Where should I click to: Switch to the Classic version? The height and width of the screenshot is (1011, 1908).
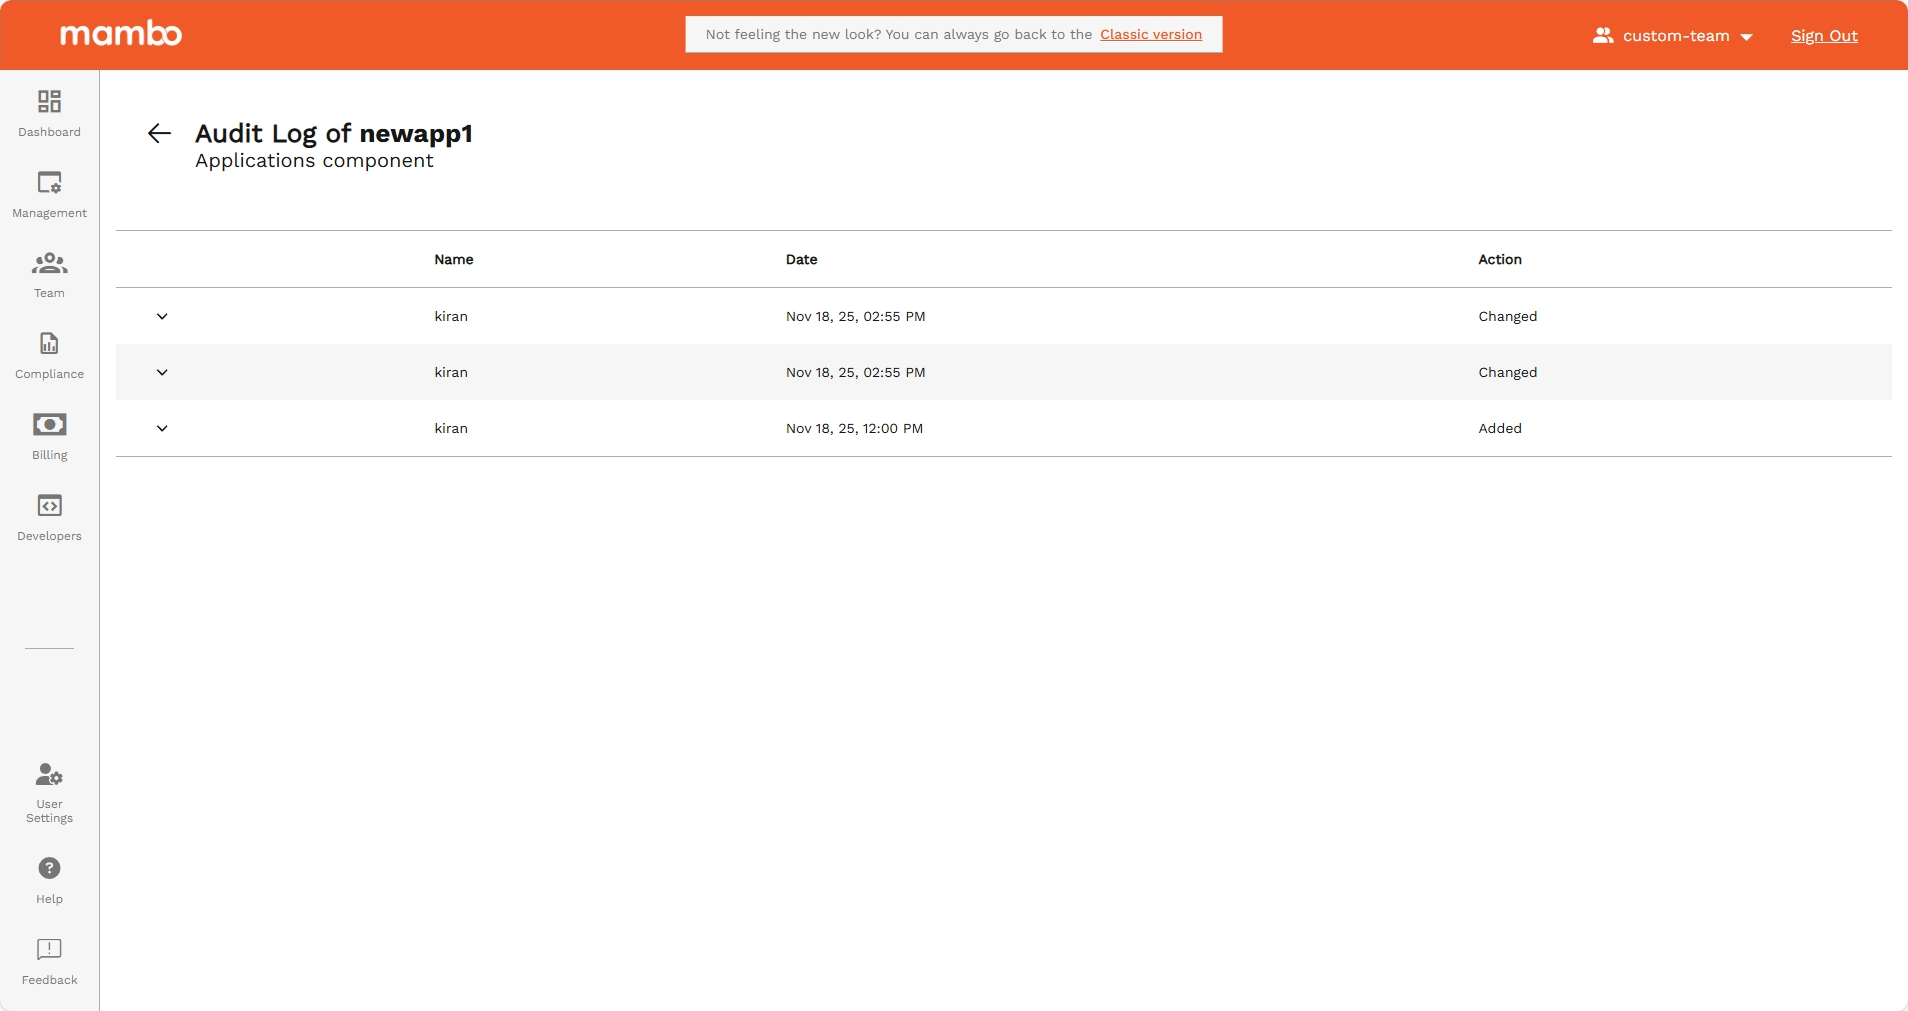(1151, 34)
